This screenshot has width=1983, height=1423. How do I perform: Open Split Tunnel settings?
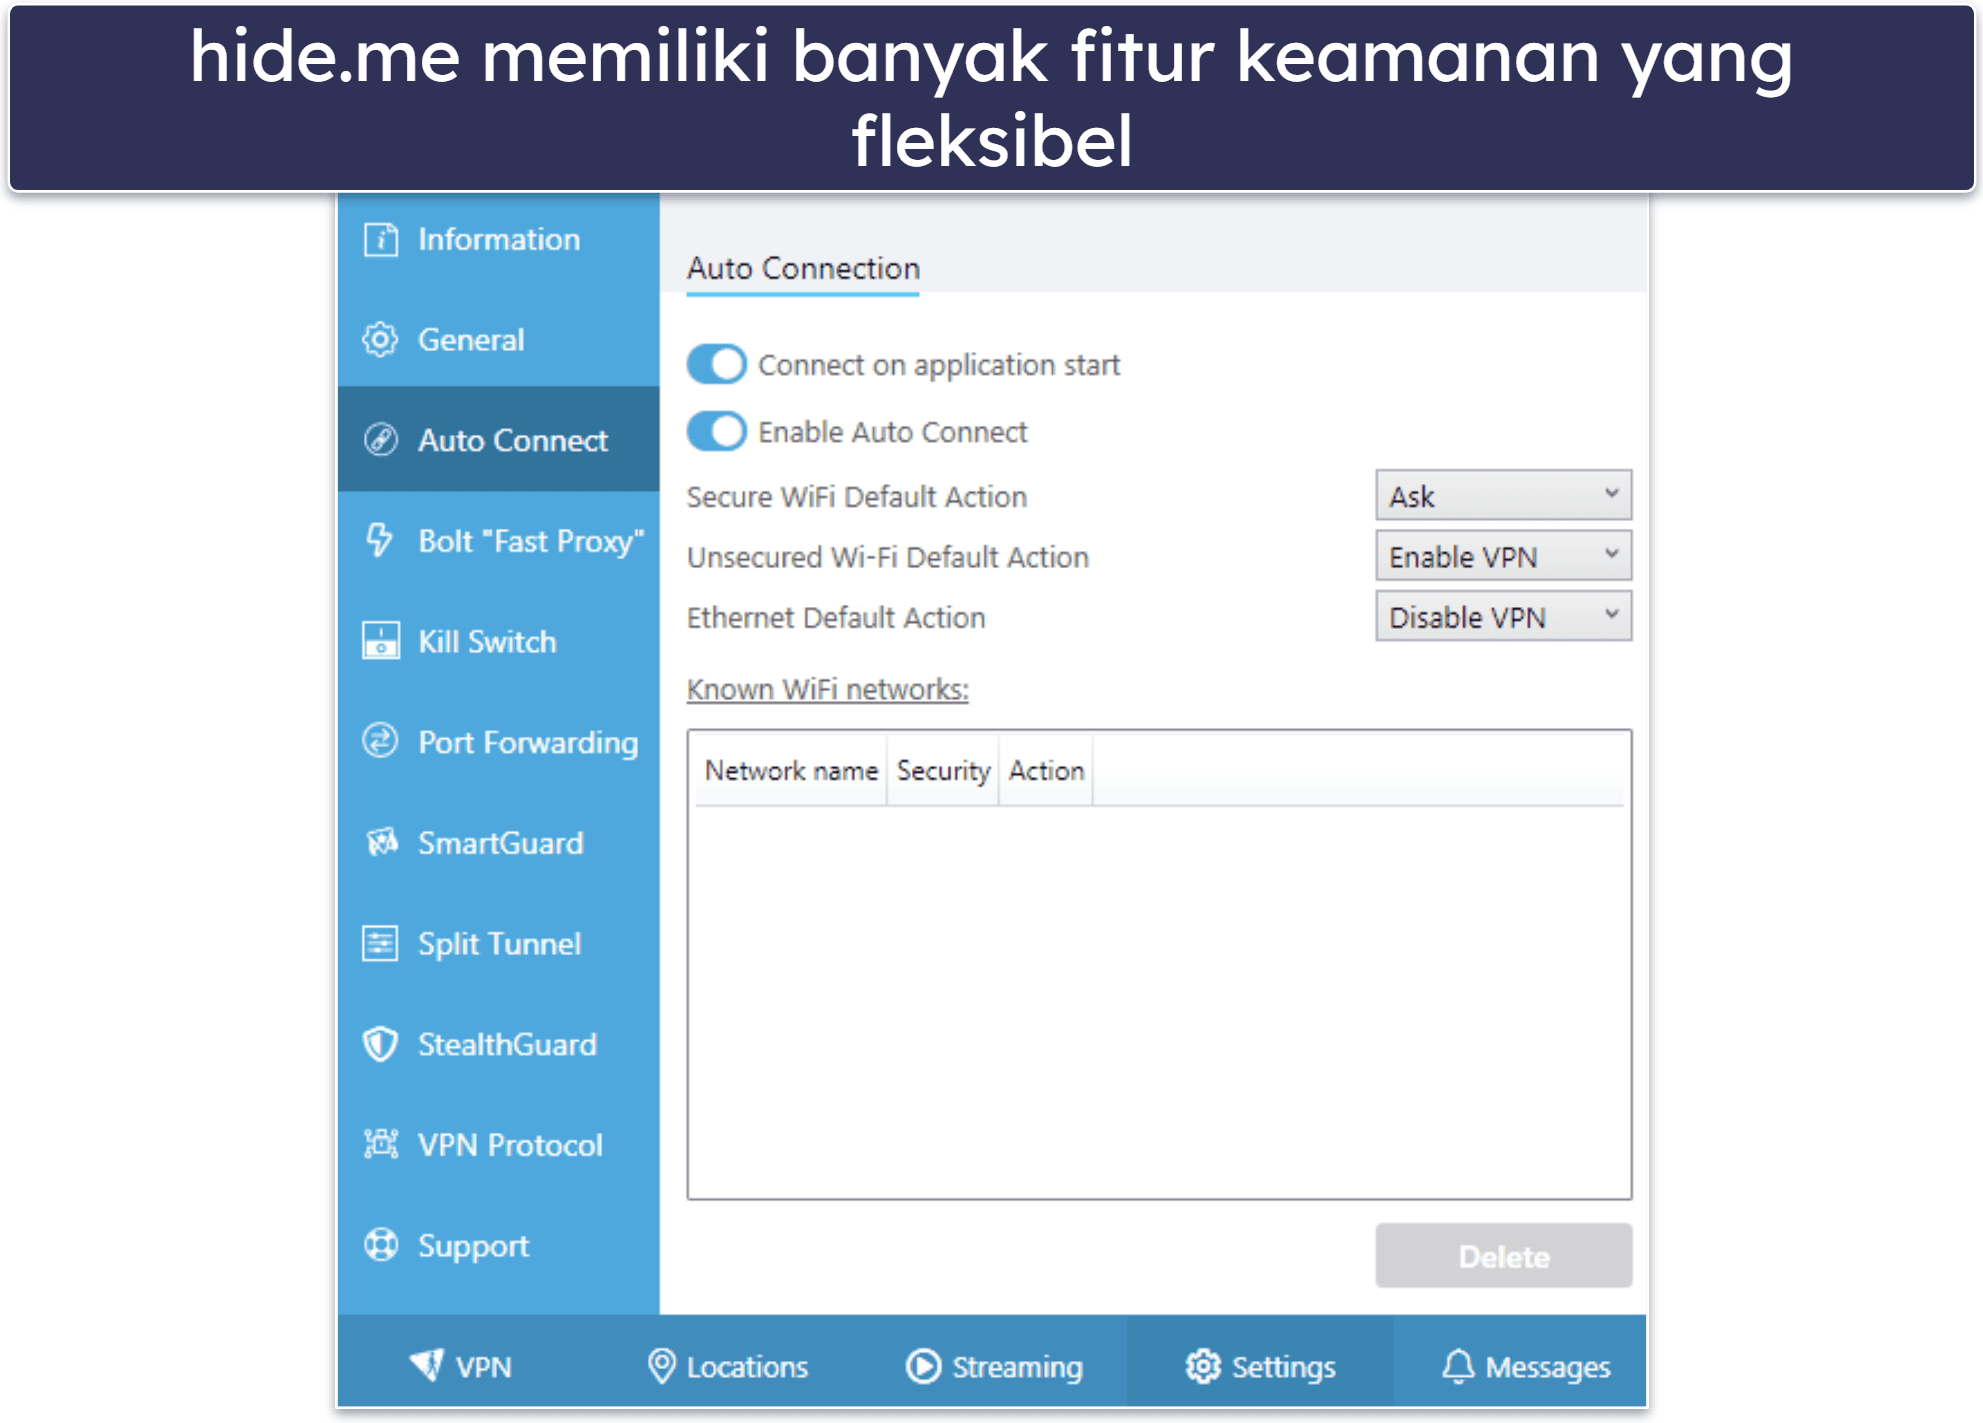point(499,943)
